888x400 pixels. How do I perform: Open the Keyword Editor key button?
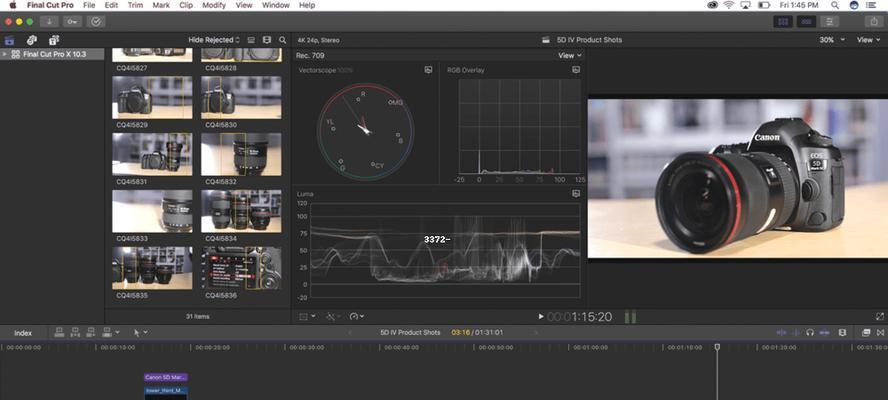tap(72, 22)
